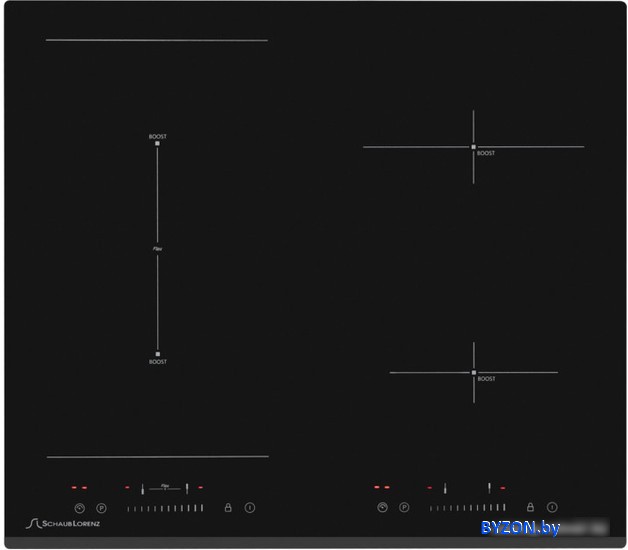
Task: Tap the lower BOOST marker on Flex zone
Action: (157, 354)
